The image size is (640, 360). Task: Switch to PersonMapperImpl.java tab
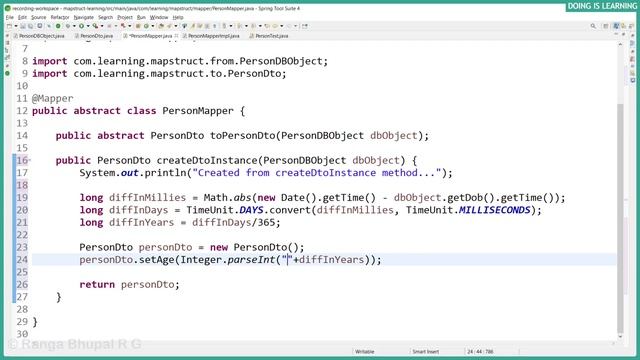[x=211, y=36]
